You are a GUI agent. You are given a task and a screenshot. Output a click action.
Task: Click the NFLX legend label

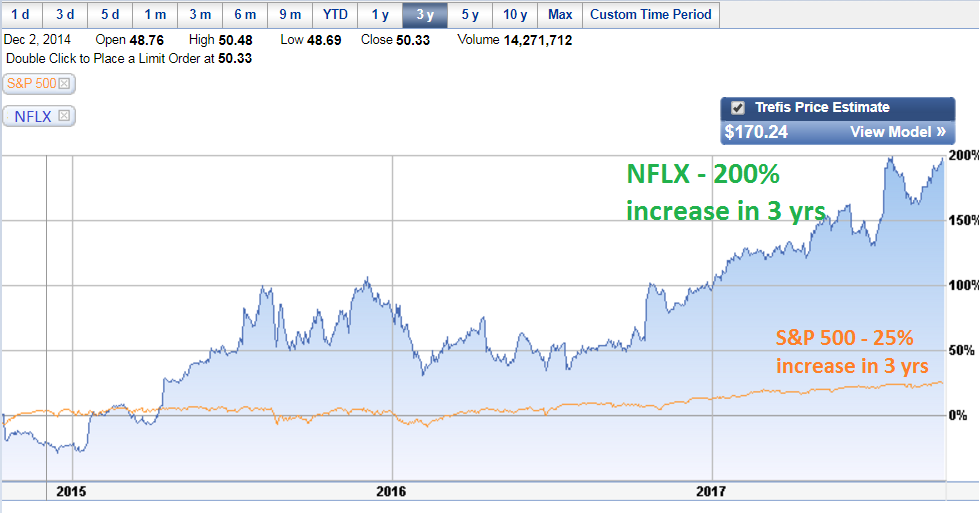tap(32, 116)
